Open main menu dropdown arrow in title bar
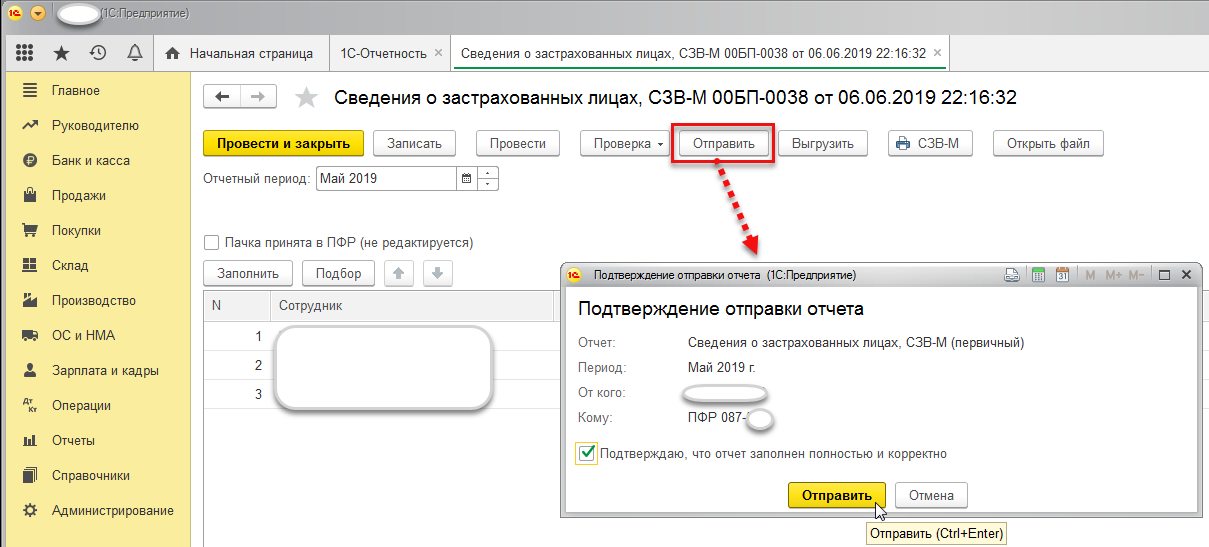 38,14
